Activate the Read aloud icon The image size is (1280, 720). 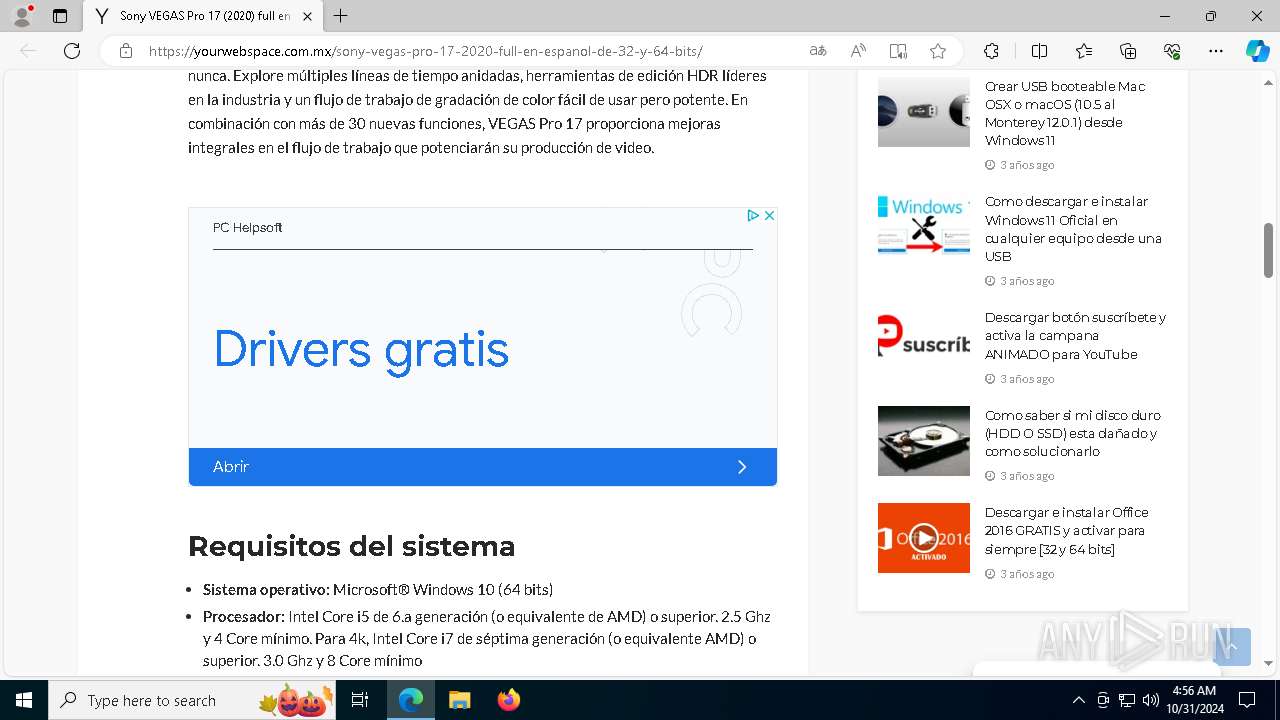pyautogui.click(x=858, y=51)
